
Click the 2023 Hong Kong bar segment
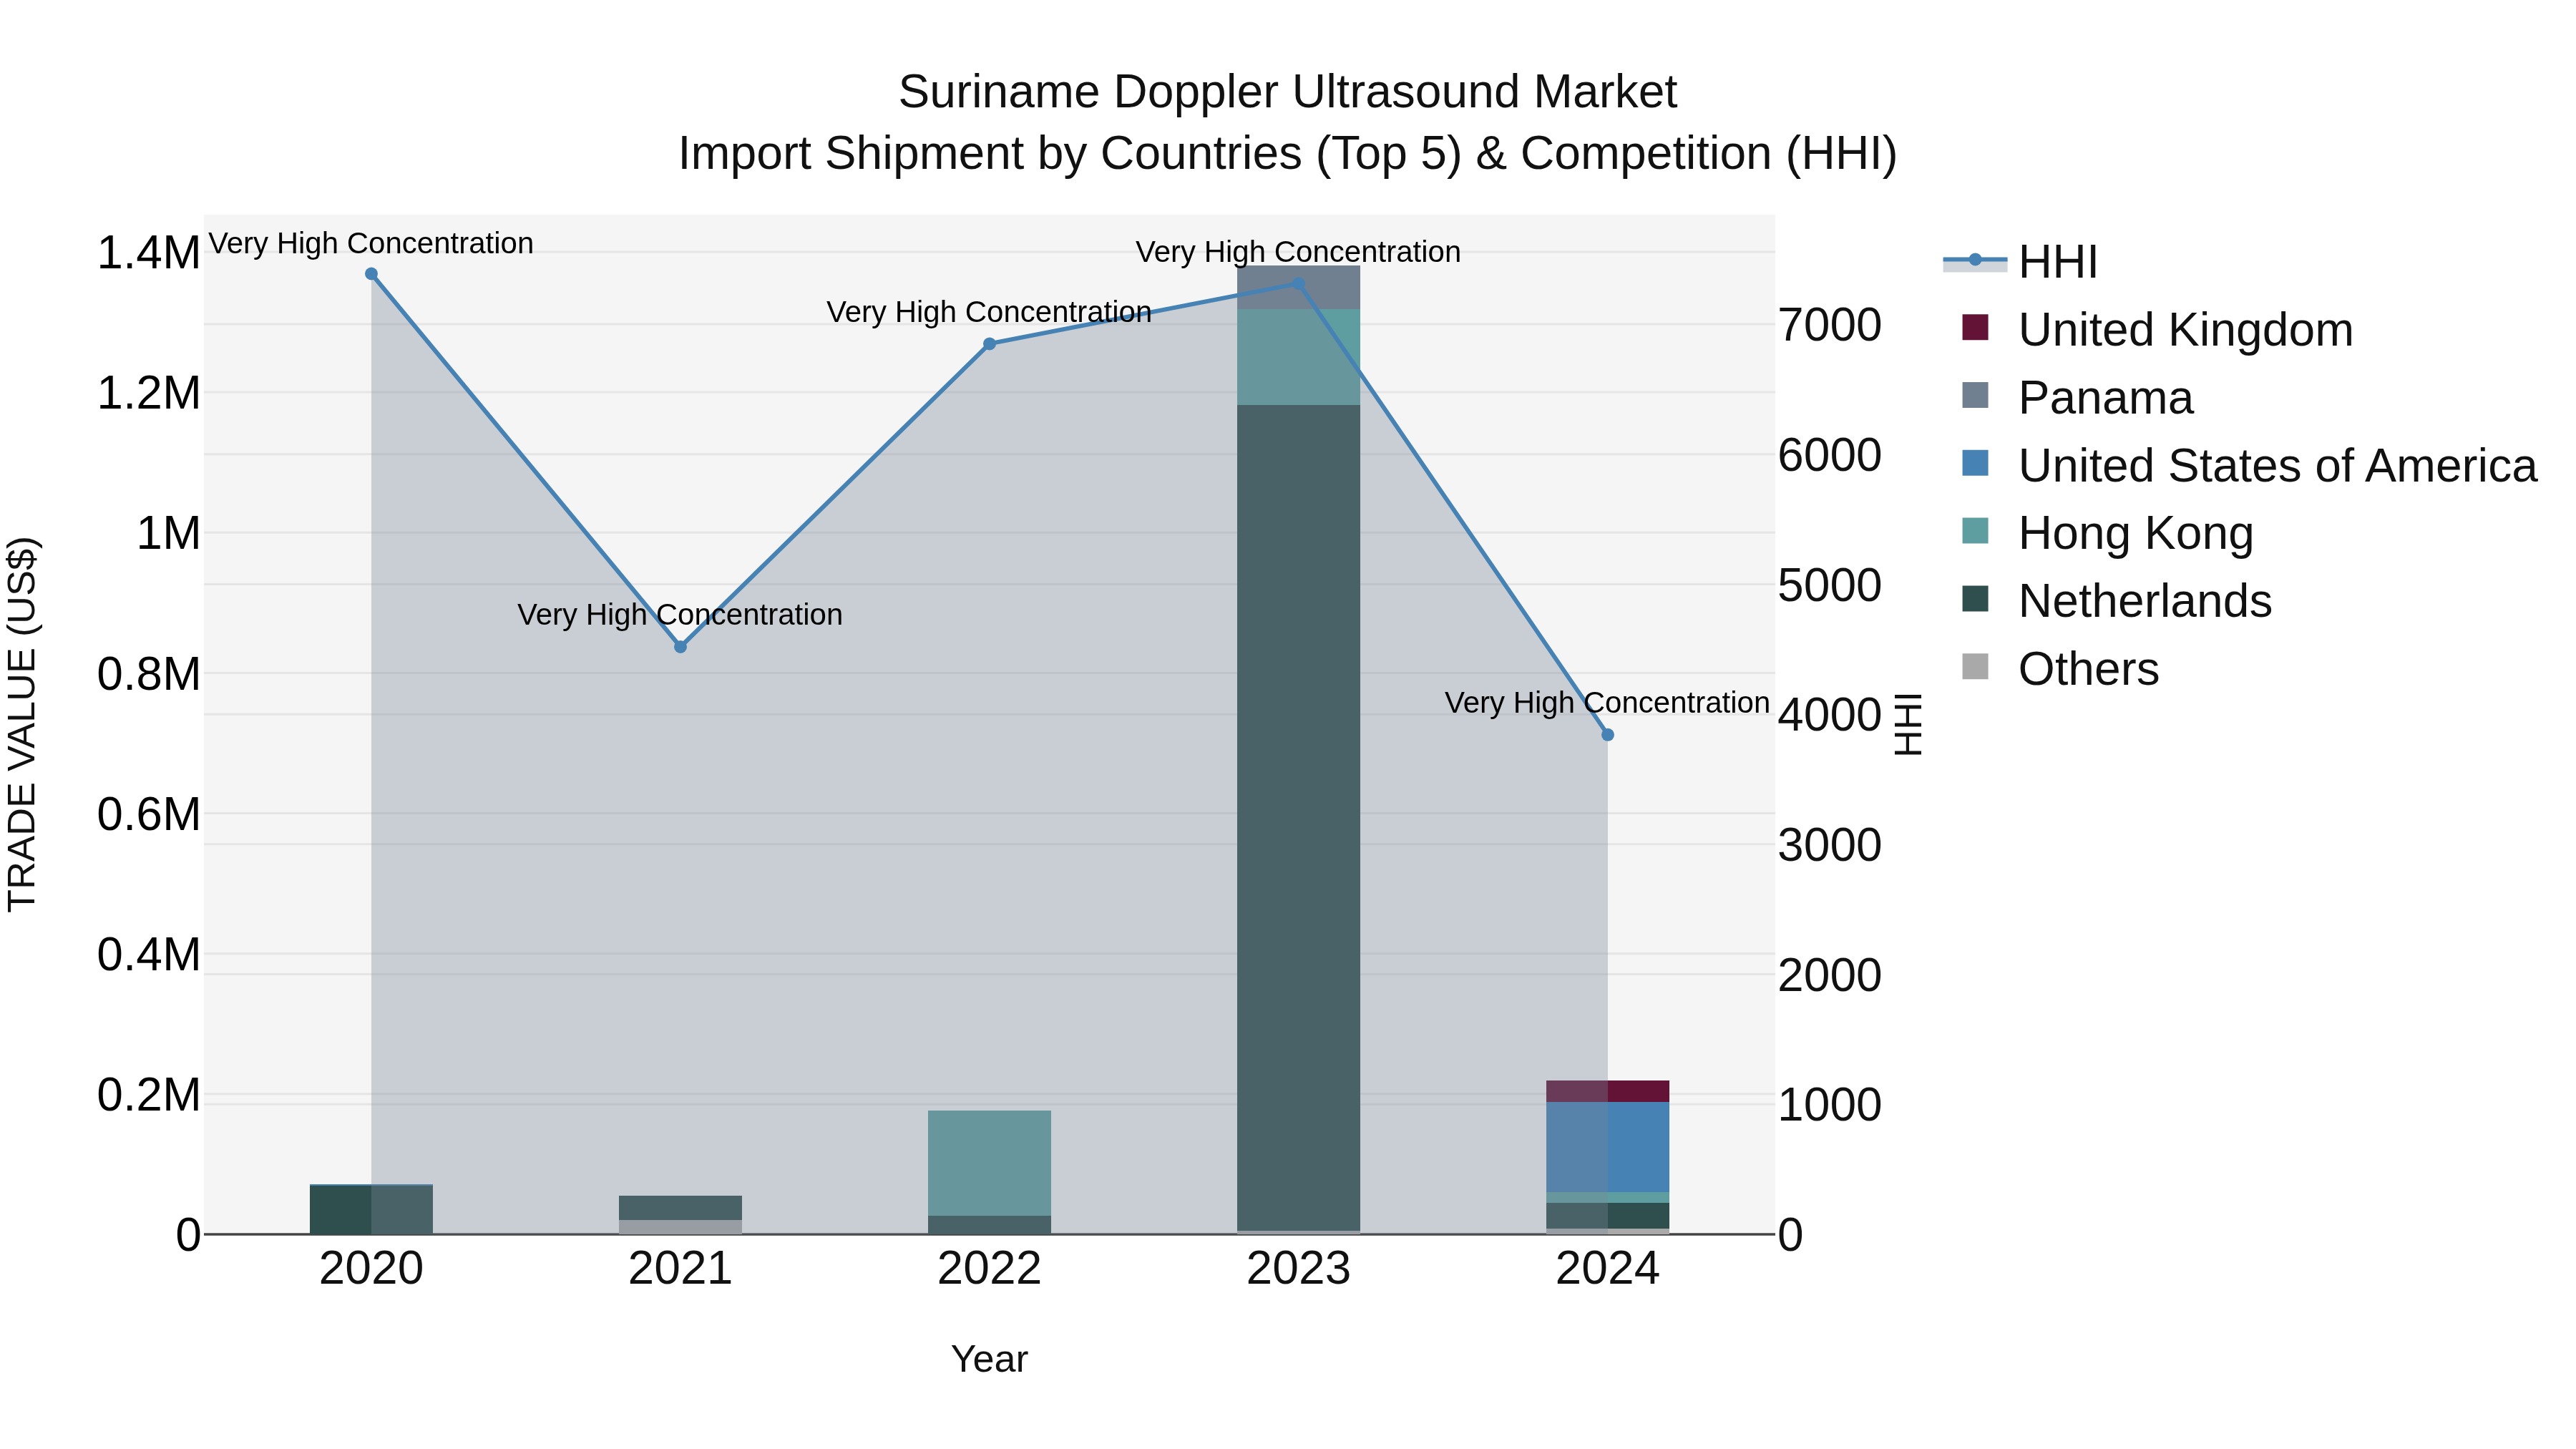[1298, 357]
